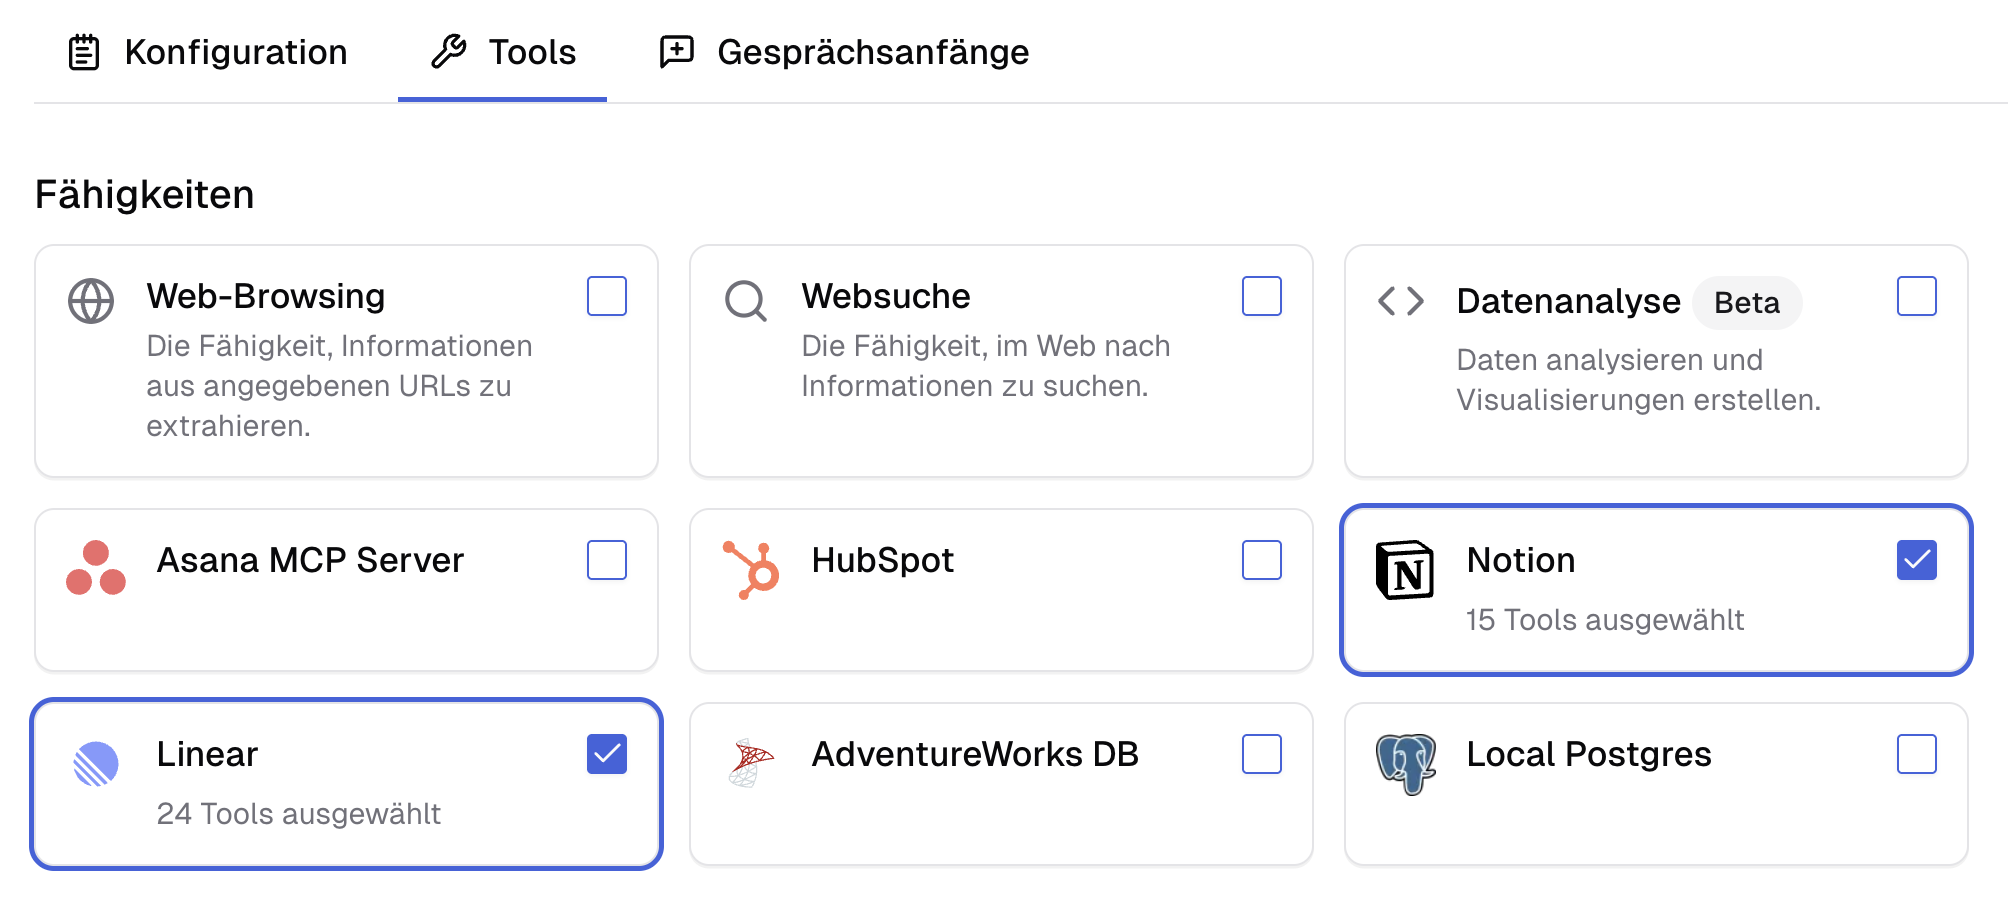Screen dimensions: 2008x902
Task: Click the Linear label
Action: click(x=207, y=754)
